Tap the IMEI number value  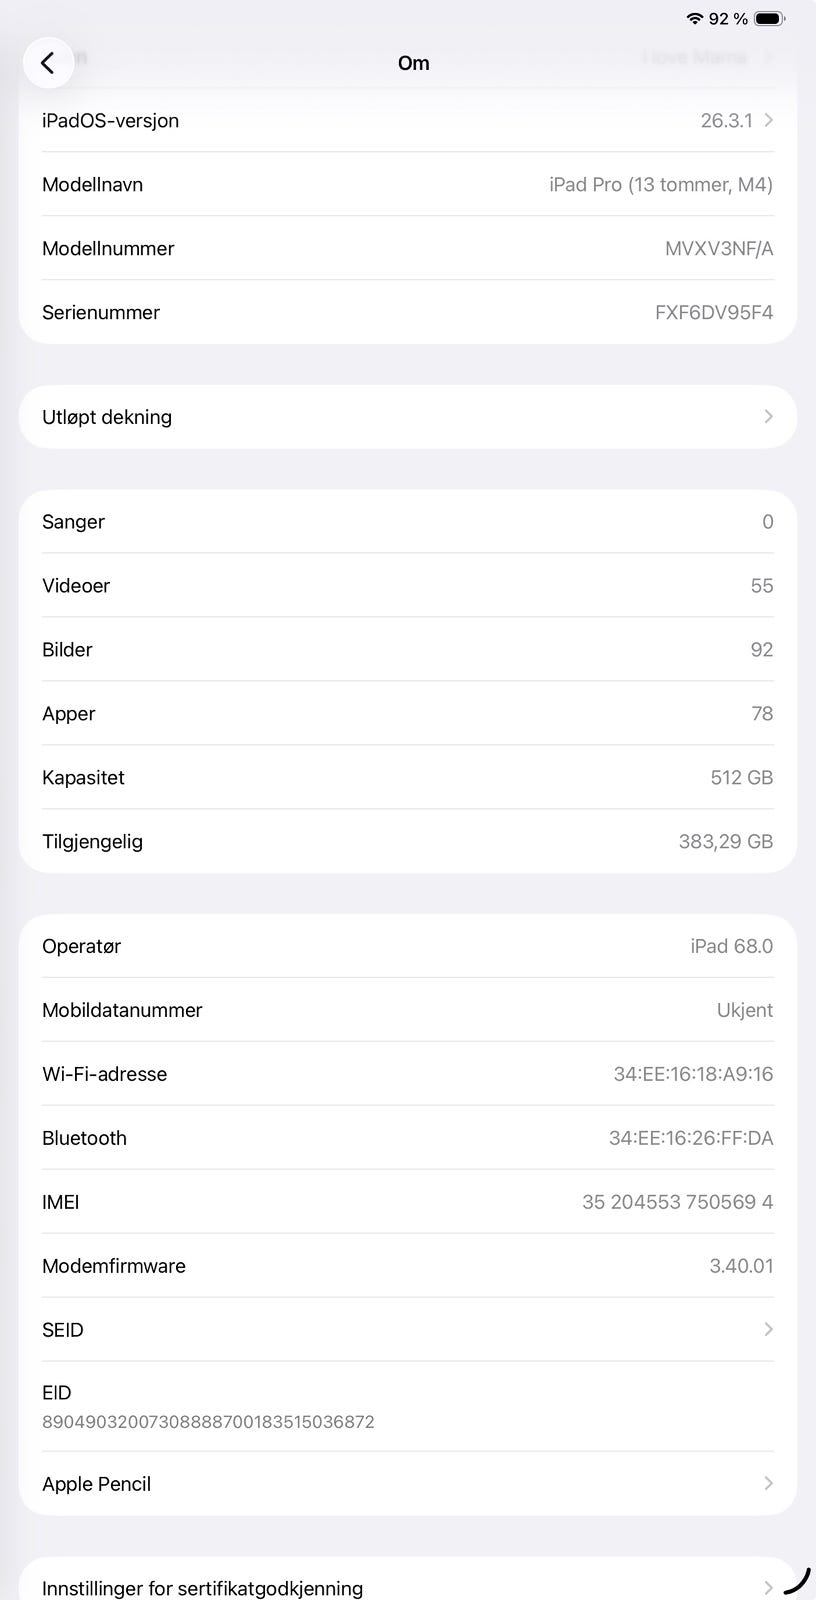click(677, 1202)
